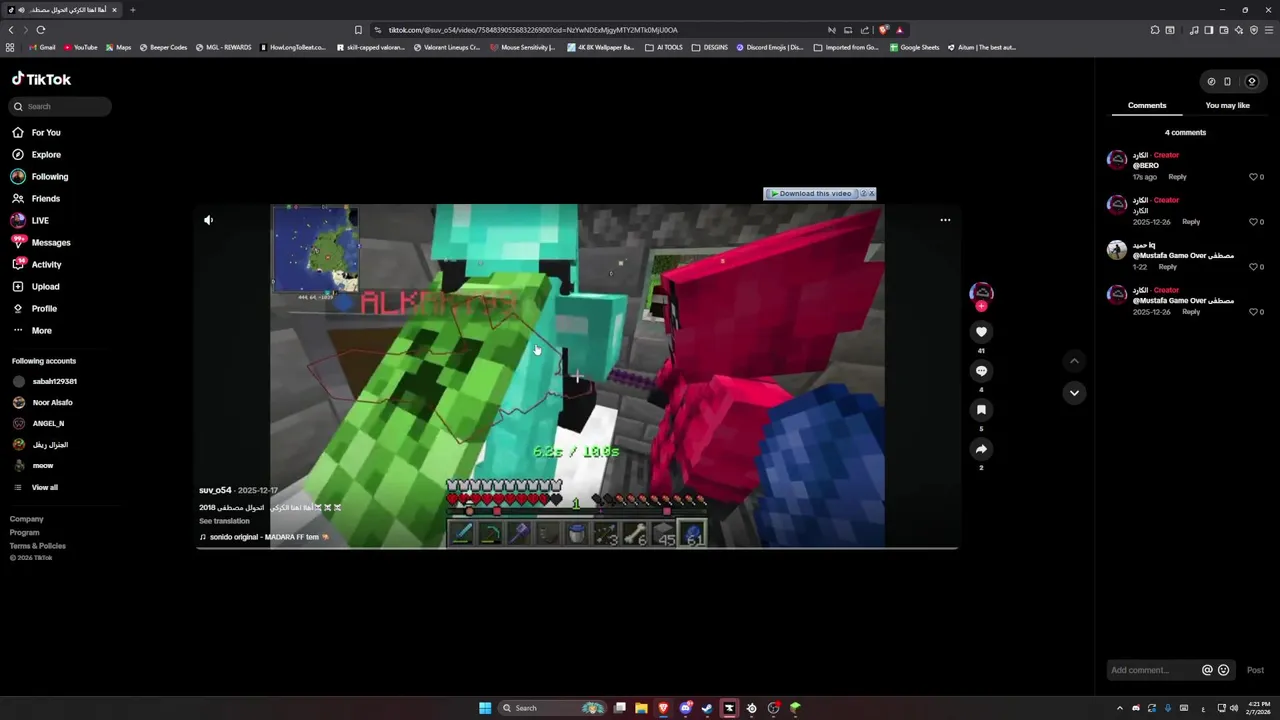Go back in the browser
Screen dimensions: 1280x720
point(11,30)
